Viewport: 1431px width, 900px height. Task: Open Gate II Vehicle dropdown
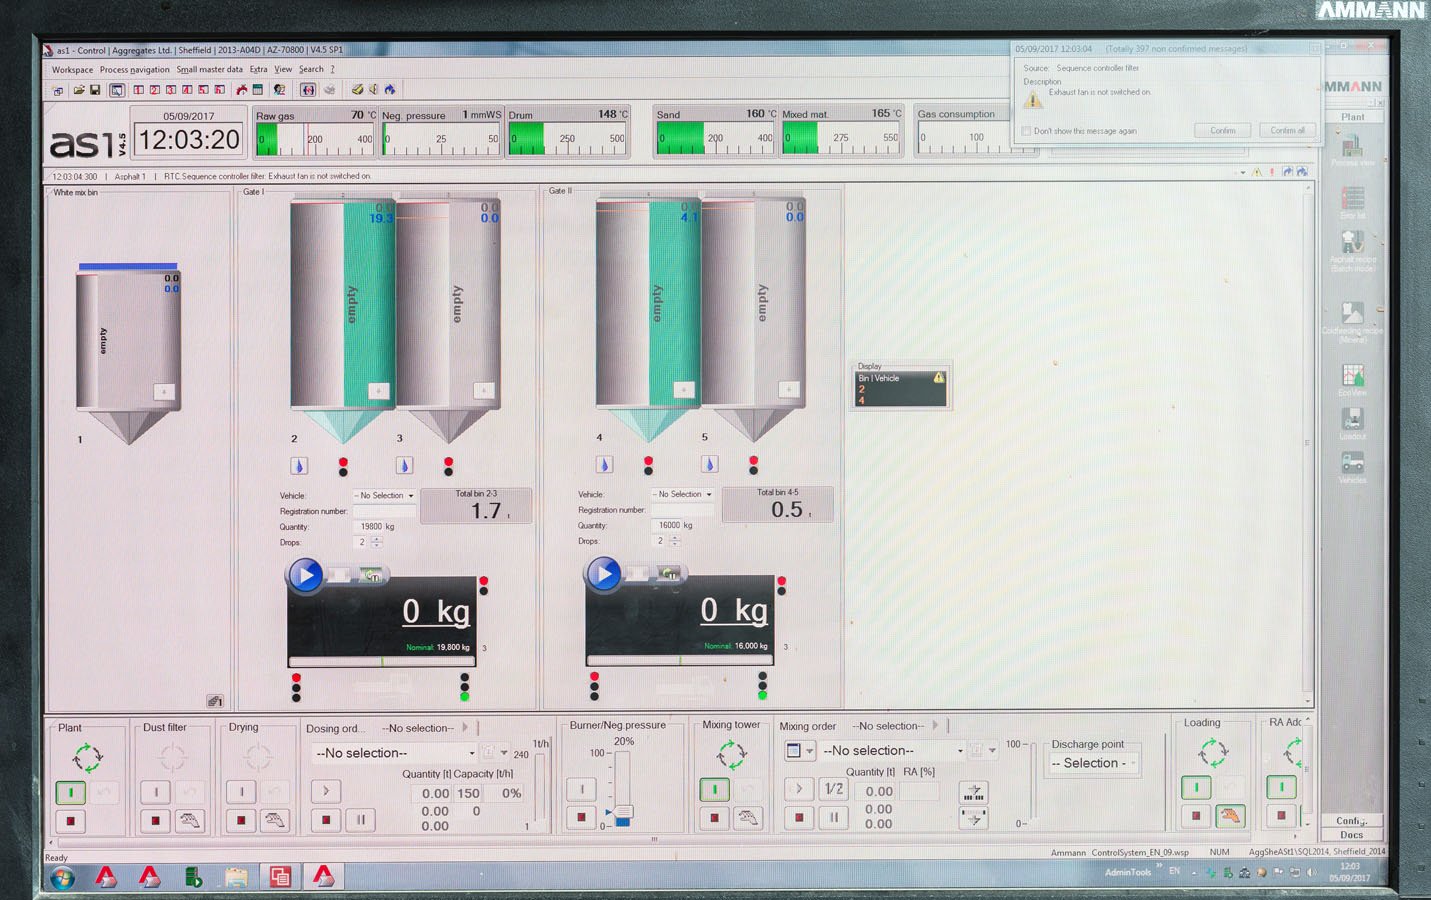683,494
